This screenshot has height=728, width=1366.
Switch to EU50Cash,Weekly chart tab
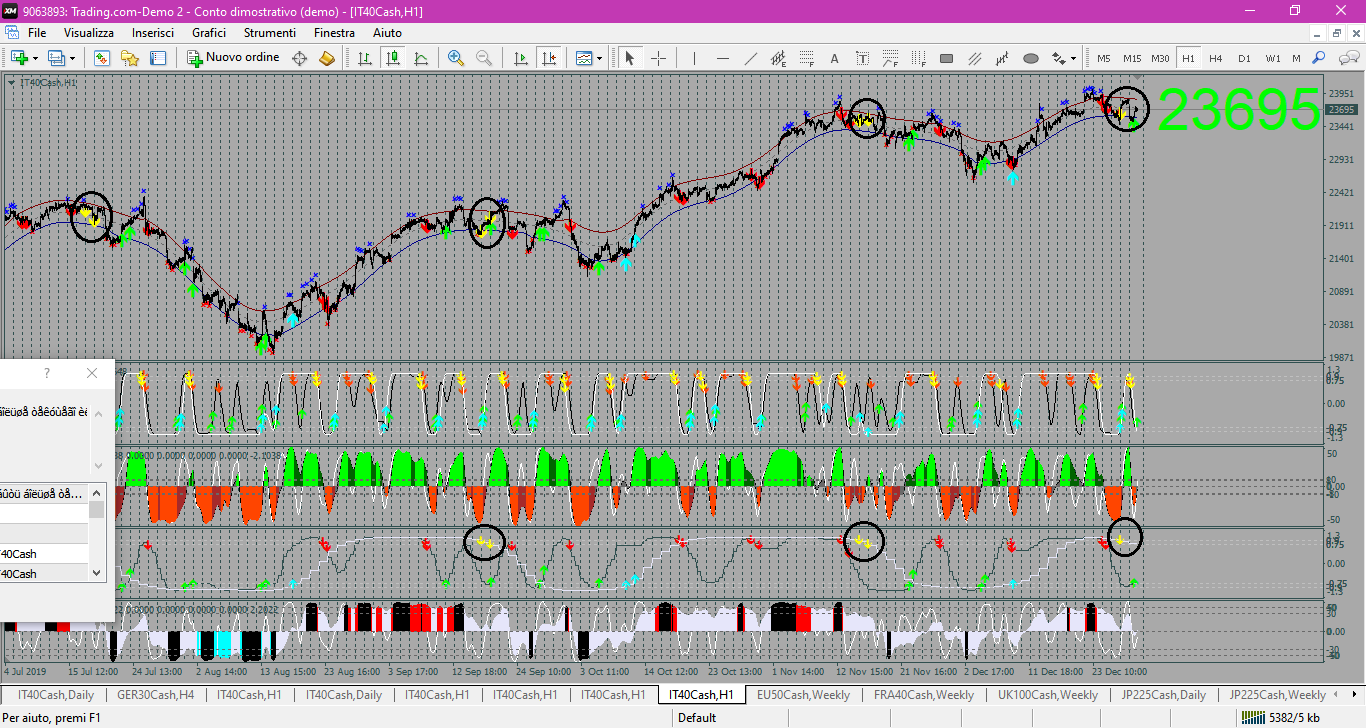tap(803, 695)
